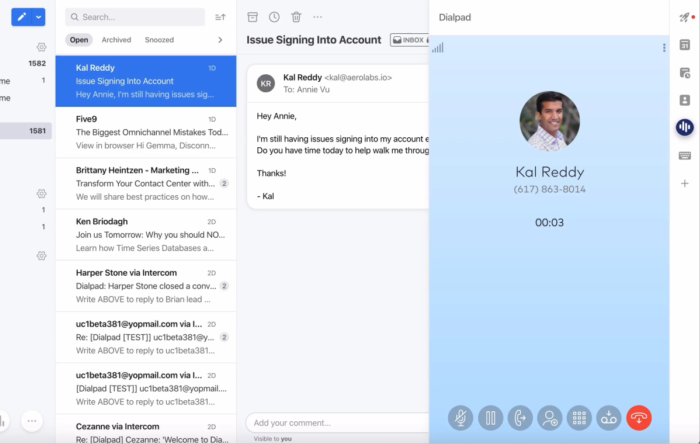Screen dimensions: 700x444
Task: Click the KR sender avatar
Action: 266,83
